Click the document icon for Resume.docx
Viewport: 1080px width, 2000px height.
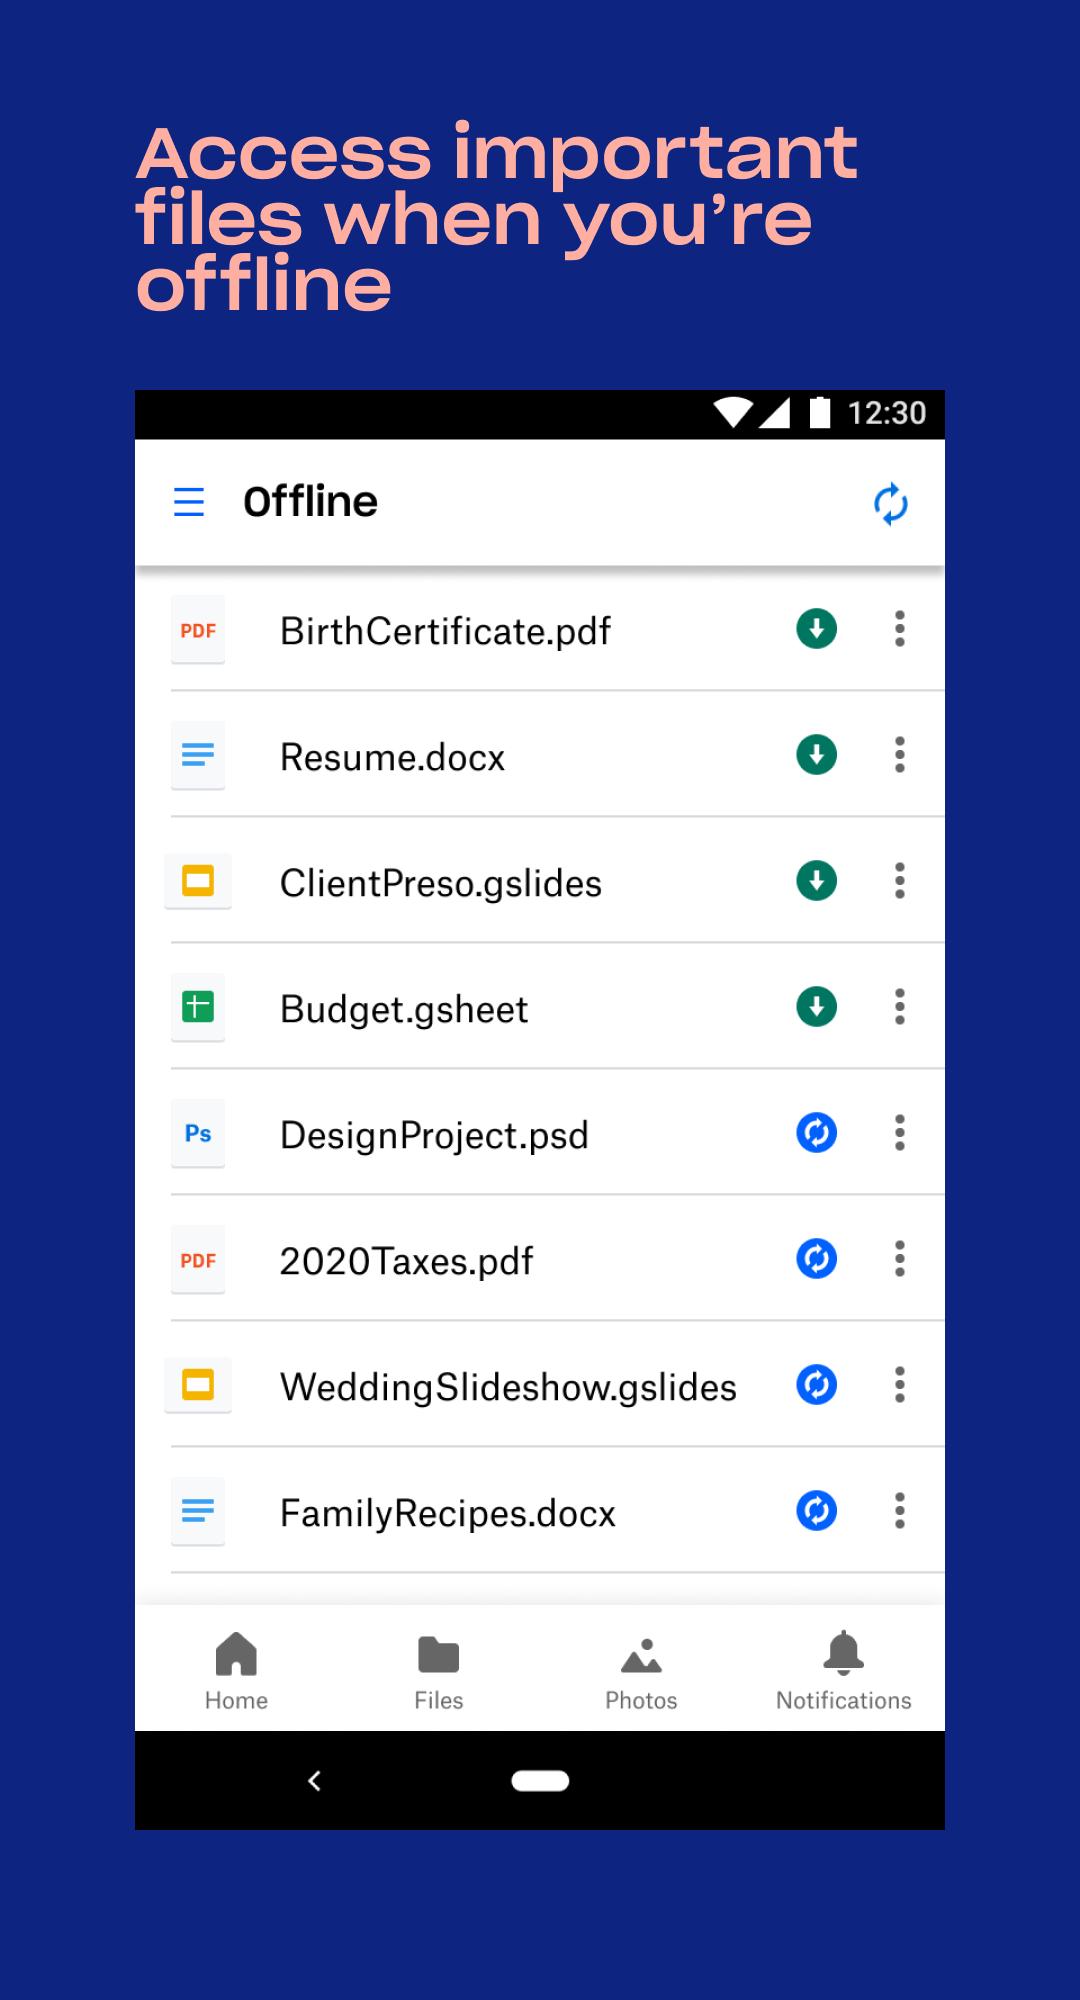[x=198, y=756]
